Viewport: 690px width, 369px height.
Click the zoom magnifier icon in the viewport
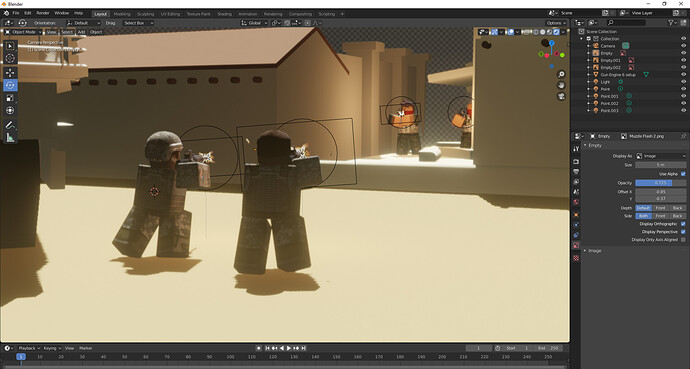tap(561, 74)
